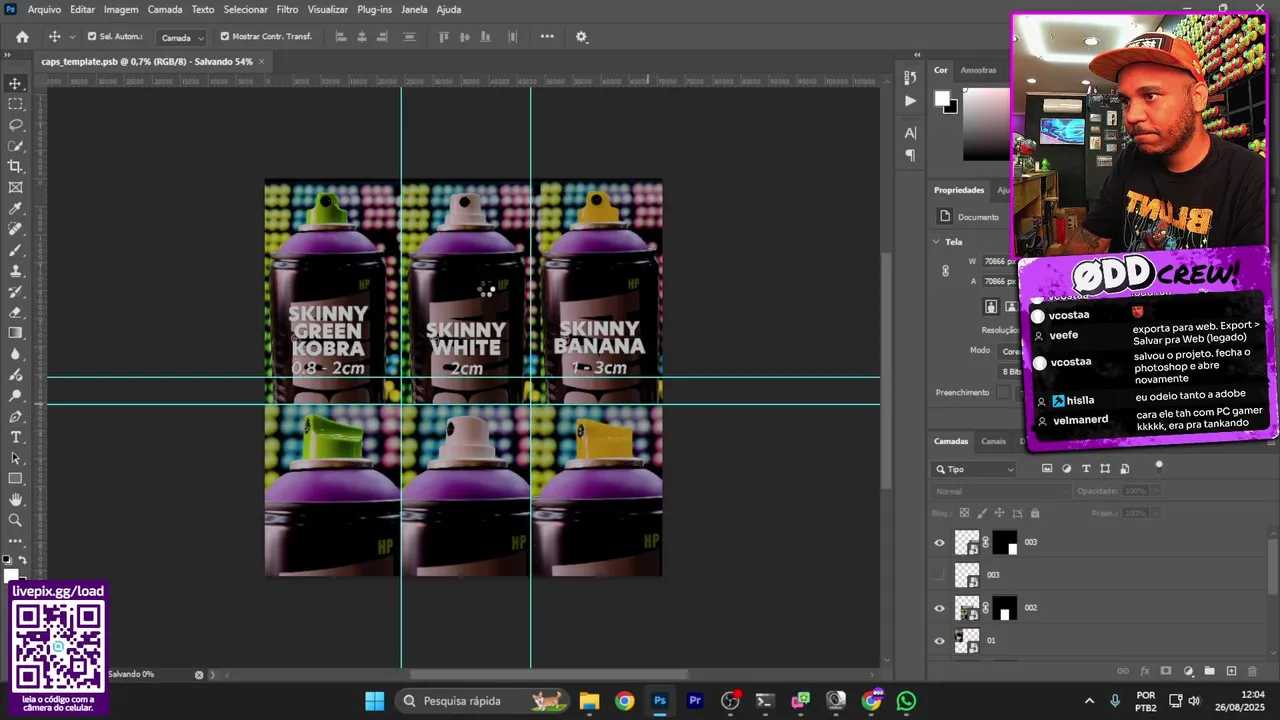Viewport: 1280px width, 720px height.
Task: Select the Gradient tool
Action: [x=15, y=333]
